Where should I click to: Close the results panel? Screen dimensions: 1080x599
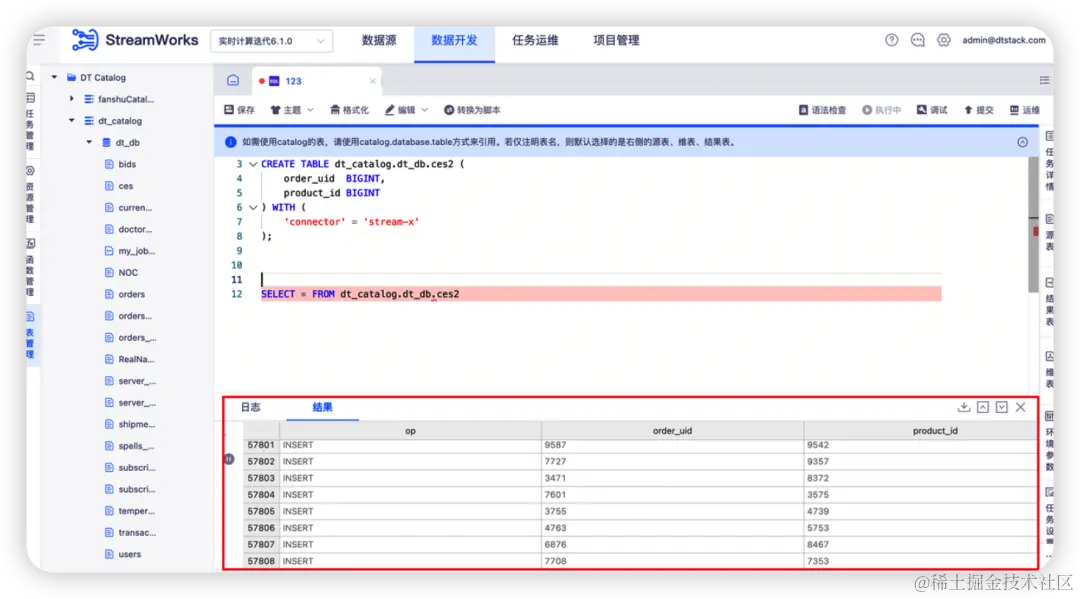click(1020, 407)
